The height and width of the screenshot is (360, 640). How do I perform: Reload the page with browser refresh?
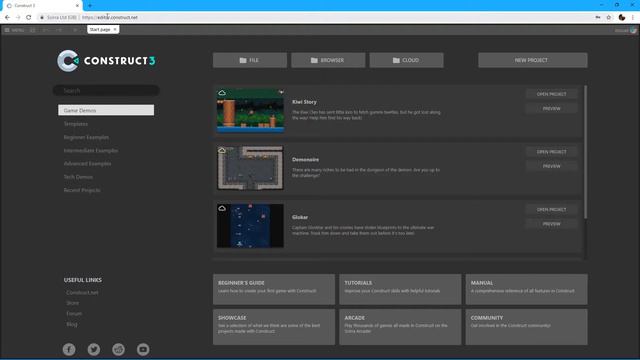point(29,18)
